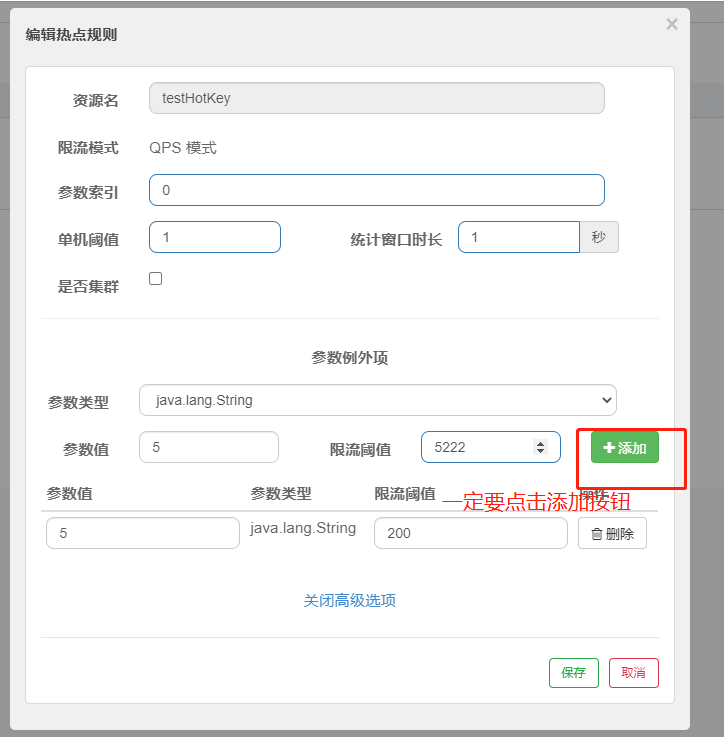Decrease 限流阈值 with the down spinner arrow

click(x=541, y=451)
